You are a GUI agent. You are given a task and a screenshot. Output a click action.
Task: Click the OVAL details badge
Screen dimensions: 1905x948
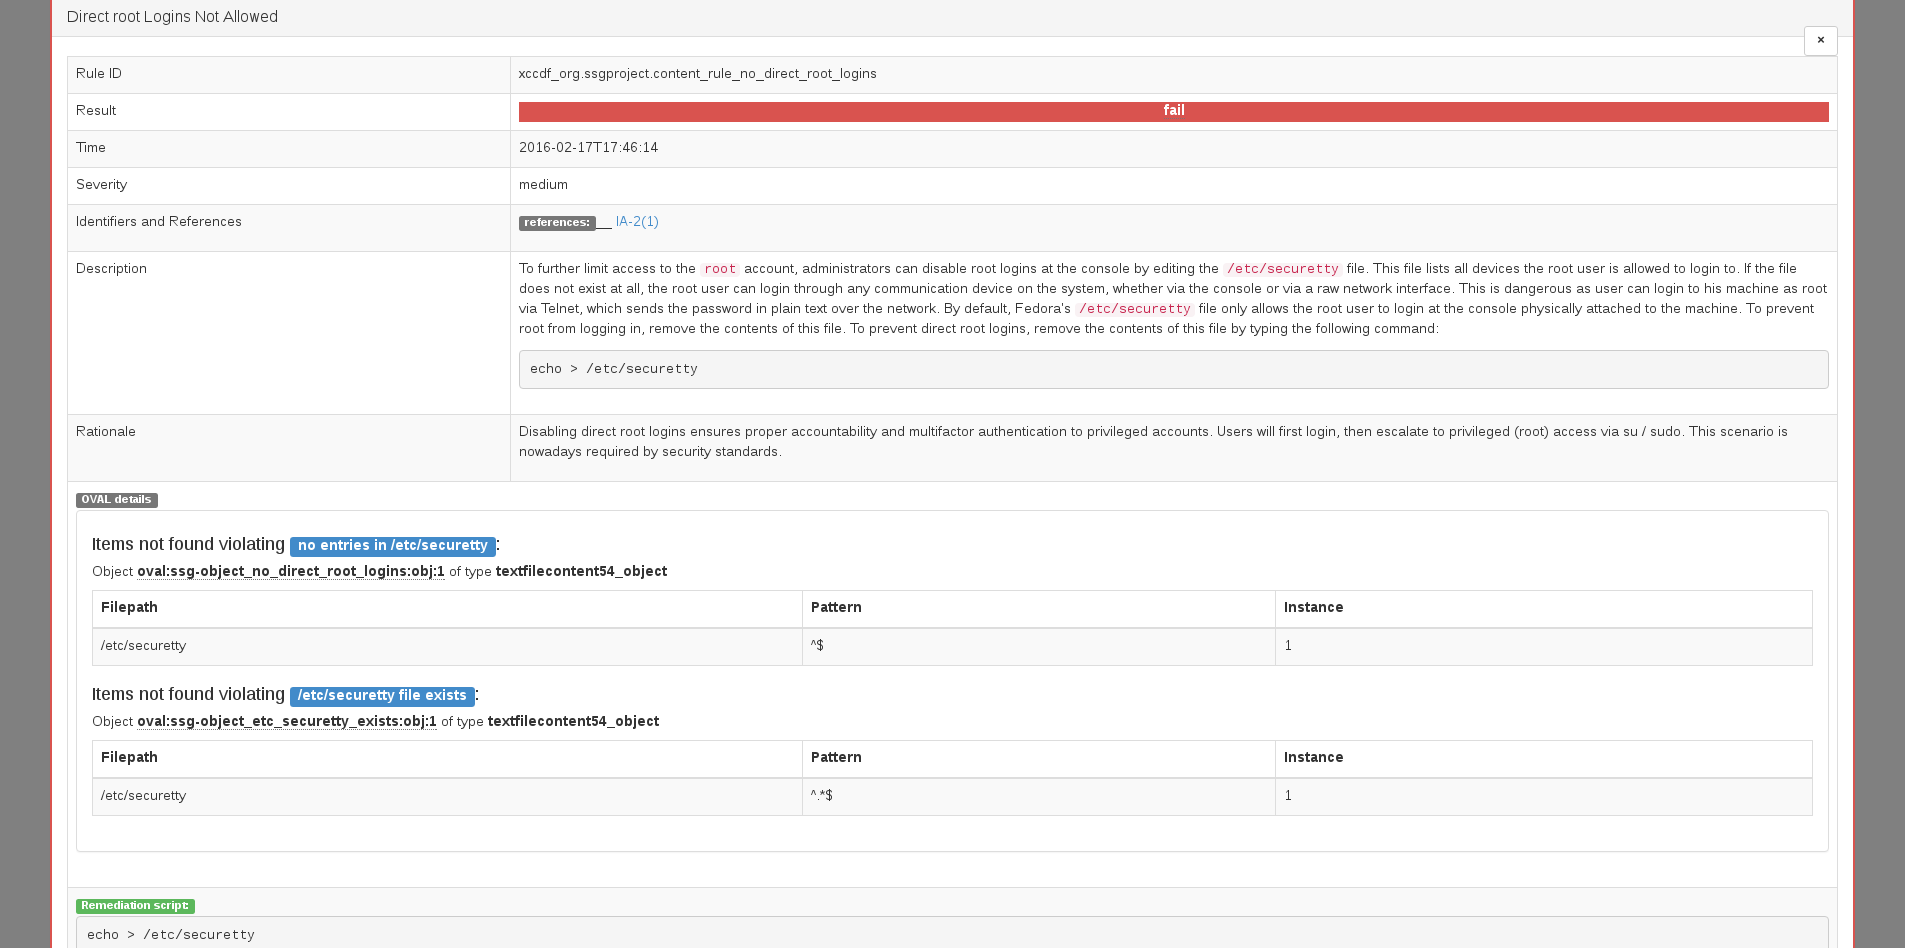116,500
